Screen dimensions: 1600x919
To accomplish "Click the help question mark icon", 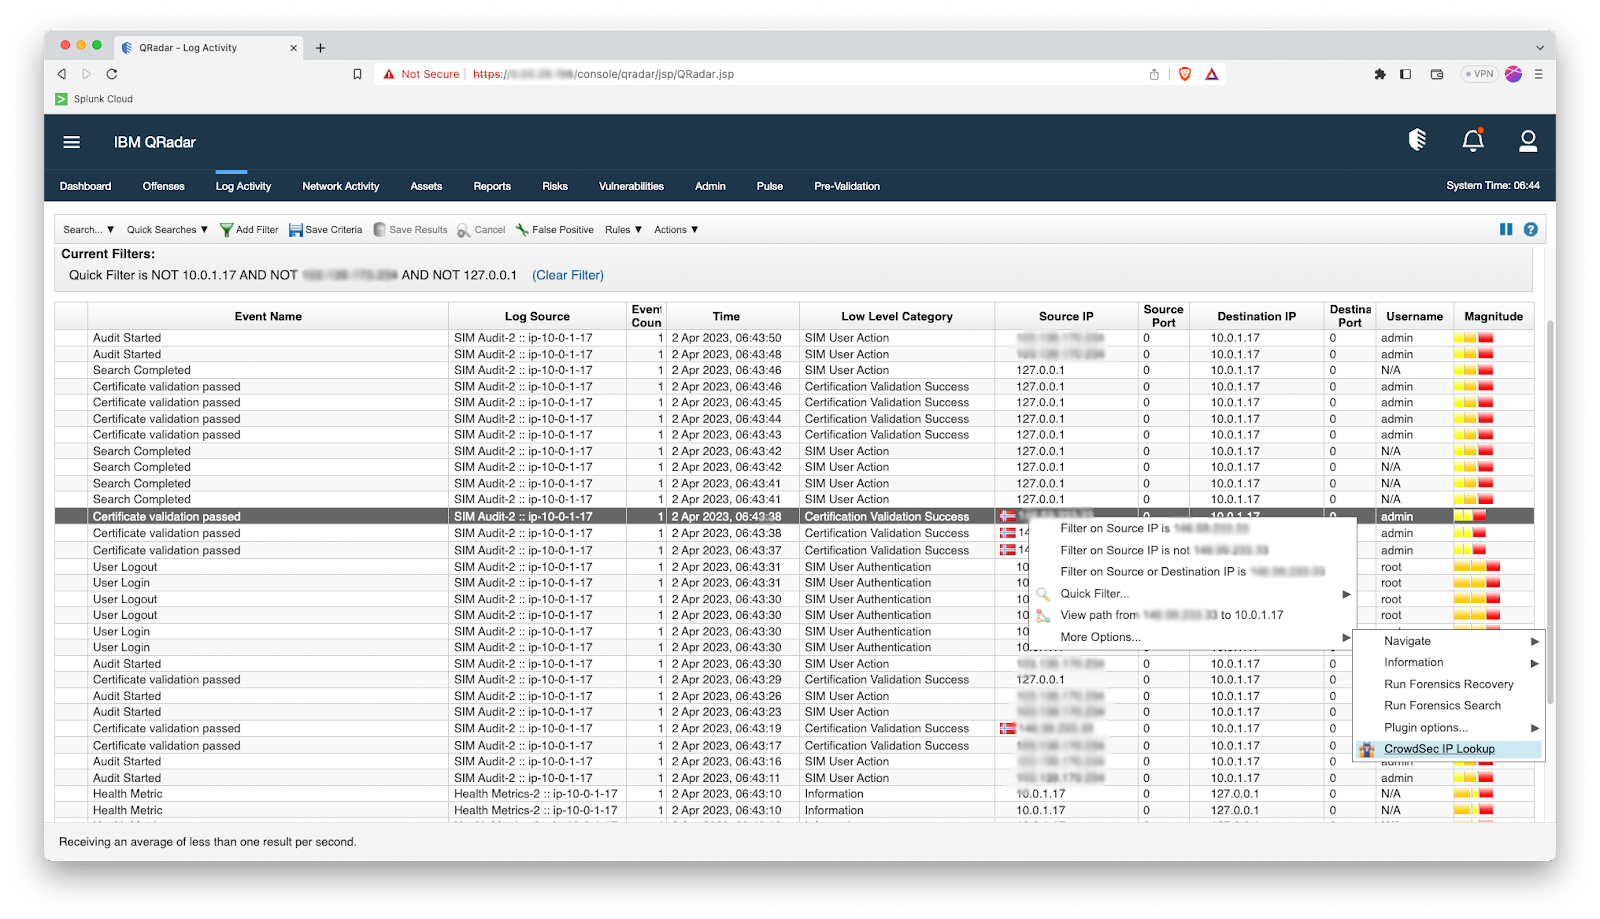I will pos(1530,230).
